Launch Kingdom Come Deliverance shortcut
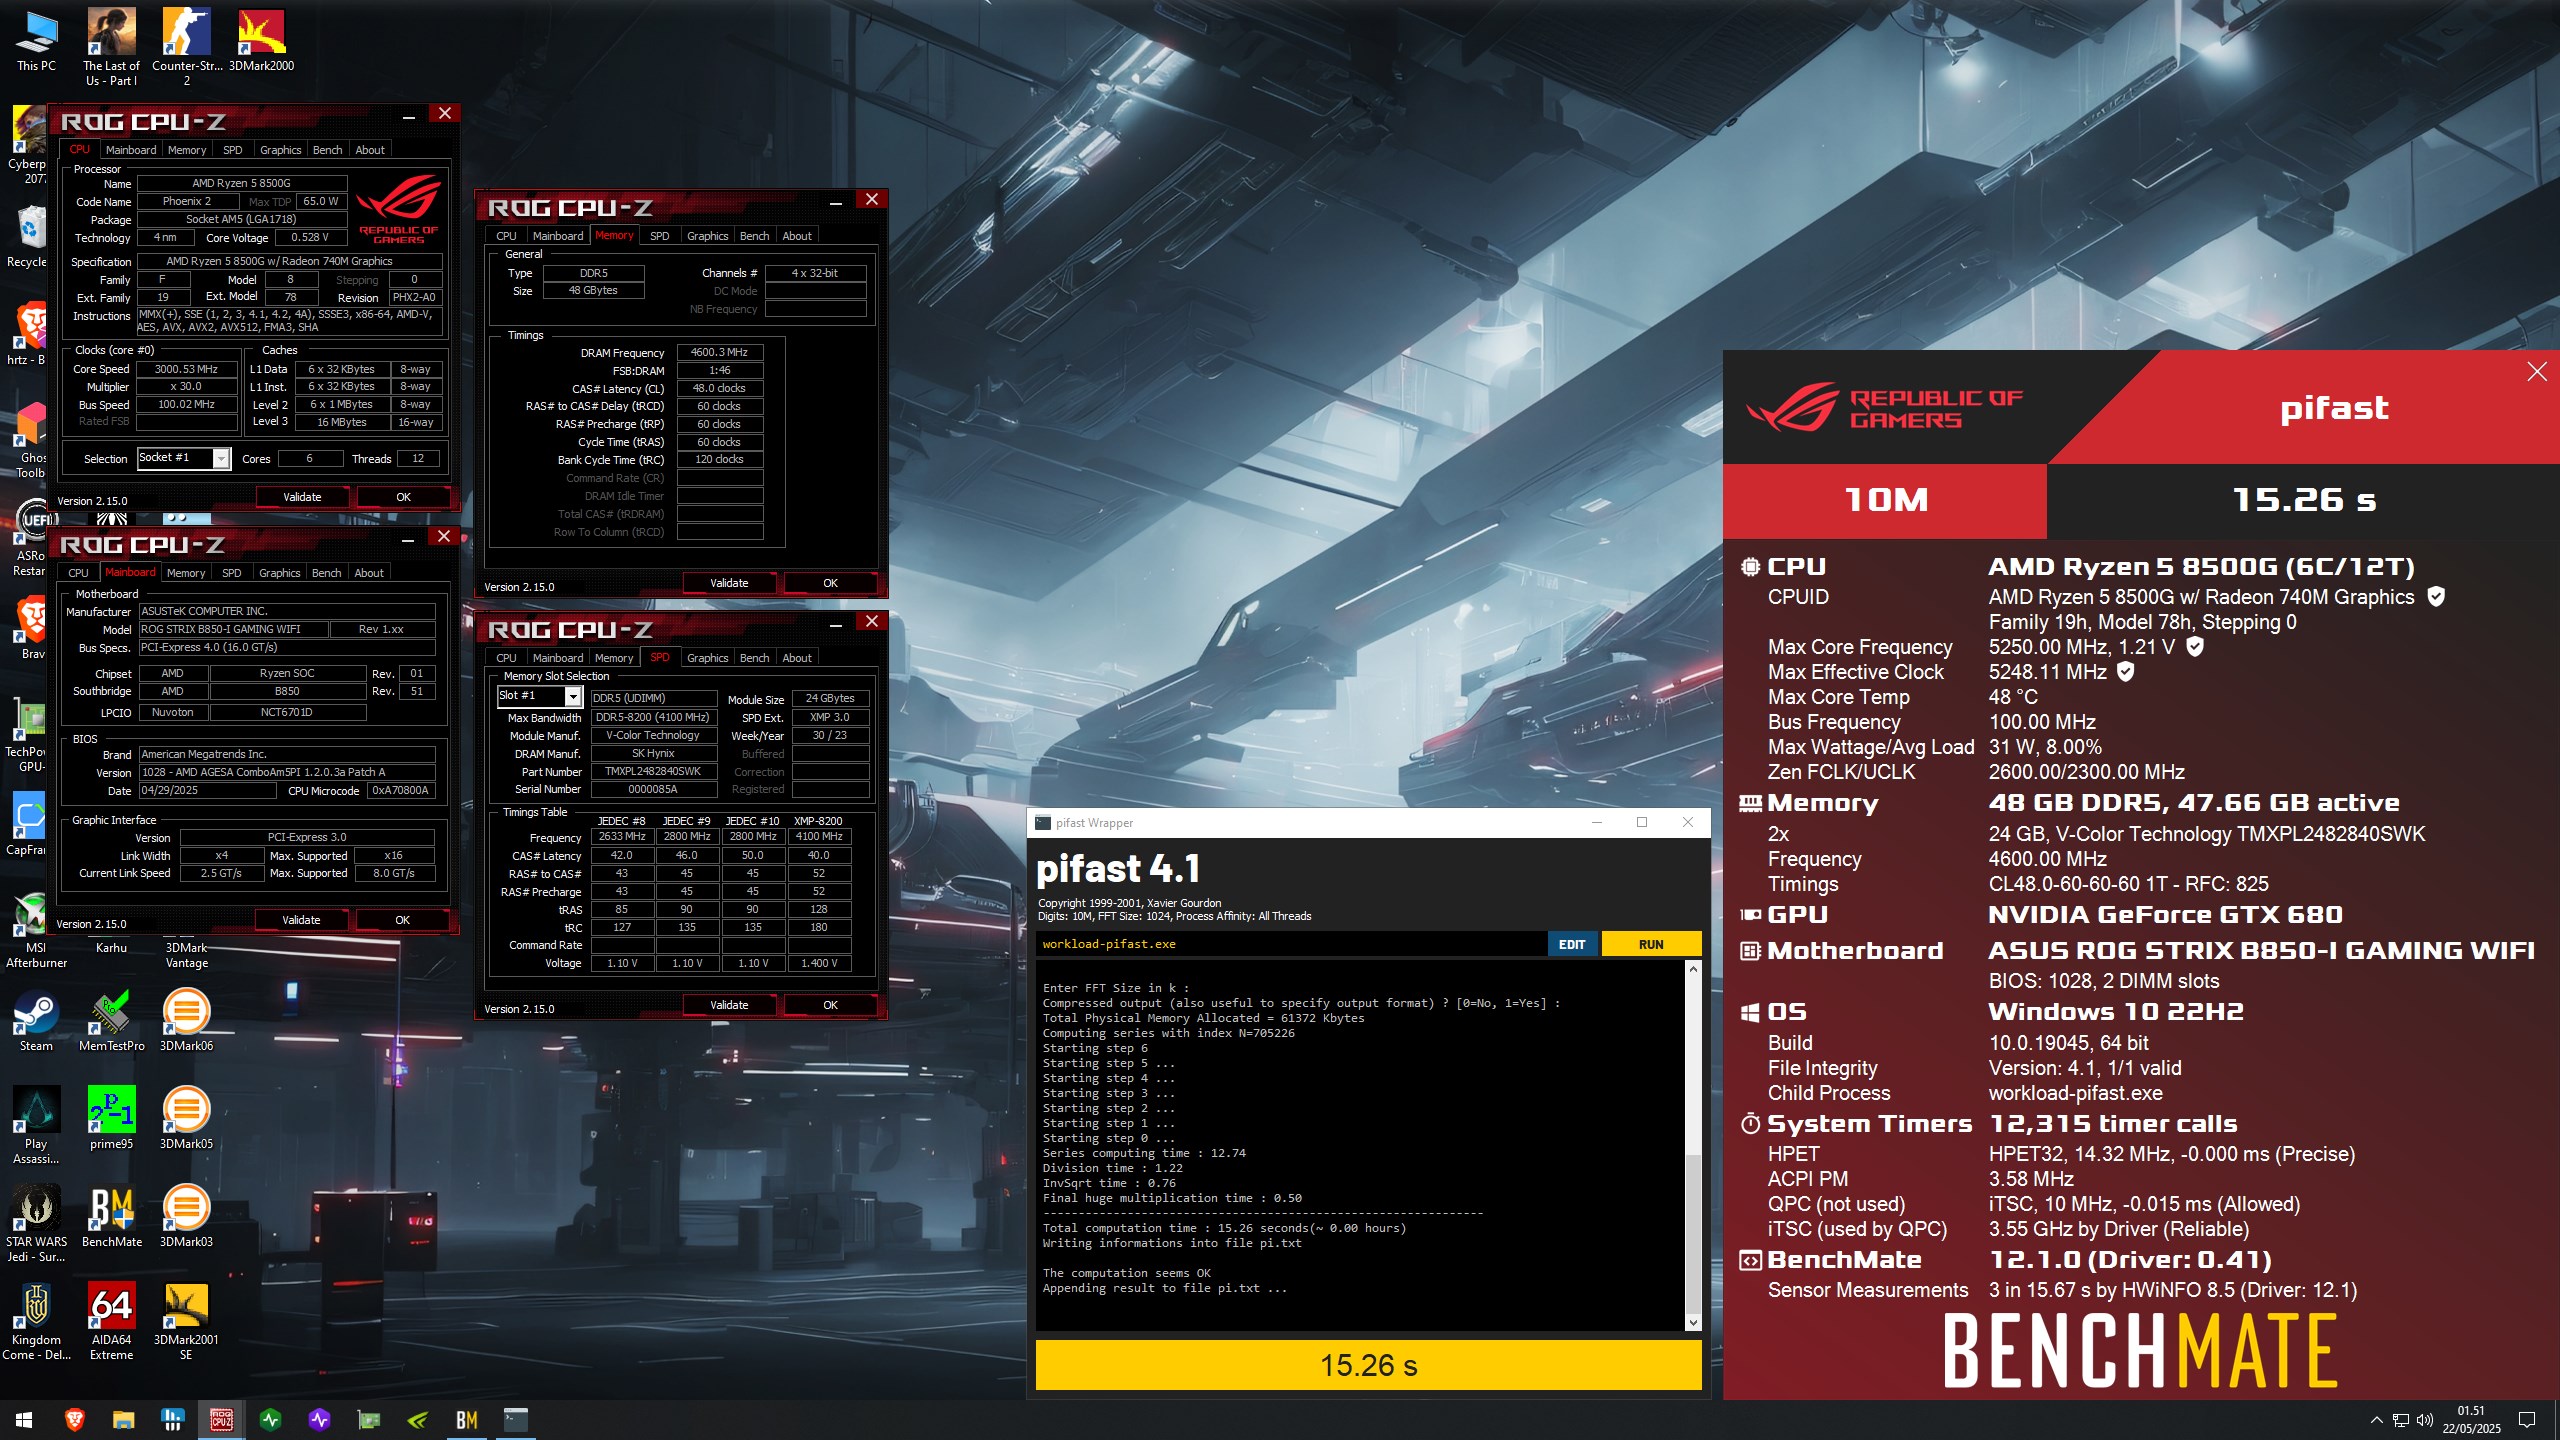Viewport: 2560px width, 1440px height. tap(36, 1322)
